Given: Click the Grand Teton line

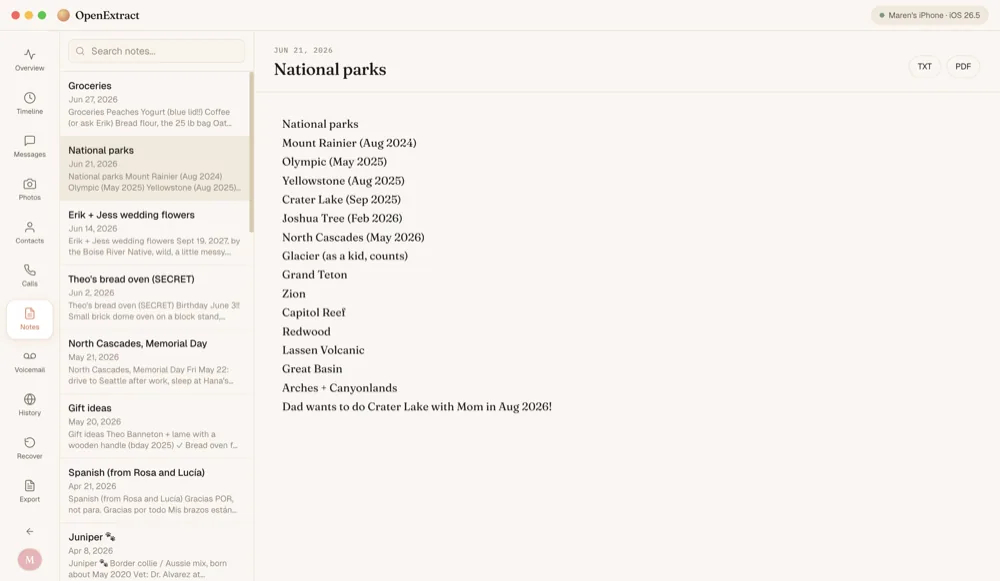Looking at the screenshot, I should click(314, 275).
